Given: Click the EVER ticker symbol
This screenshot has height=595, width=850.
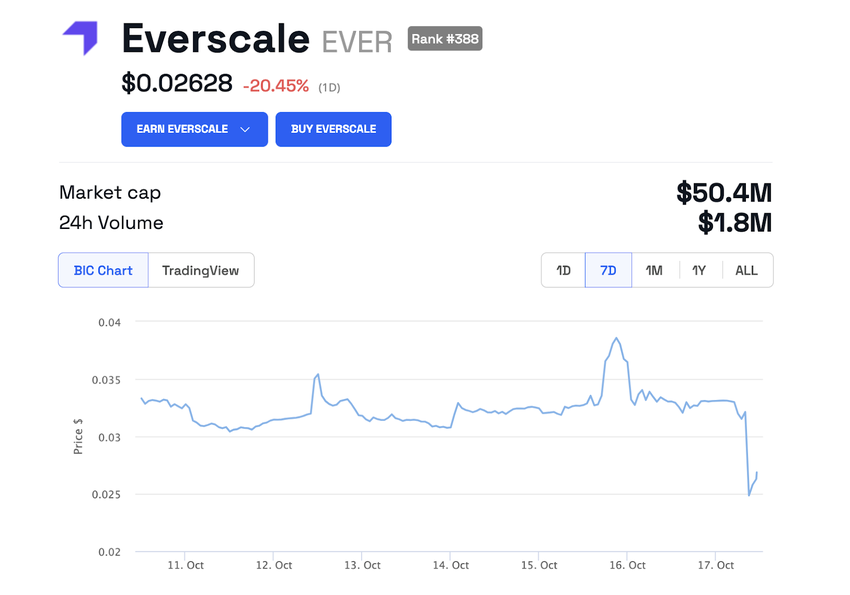Looking at the screenshot, I should (357, 42).
